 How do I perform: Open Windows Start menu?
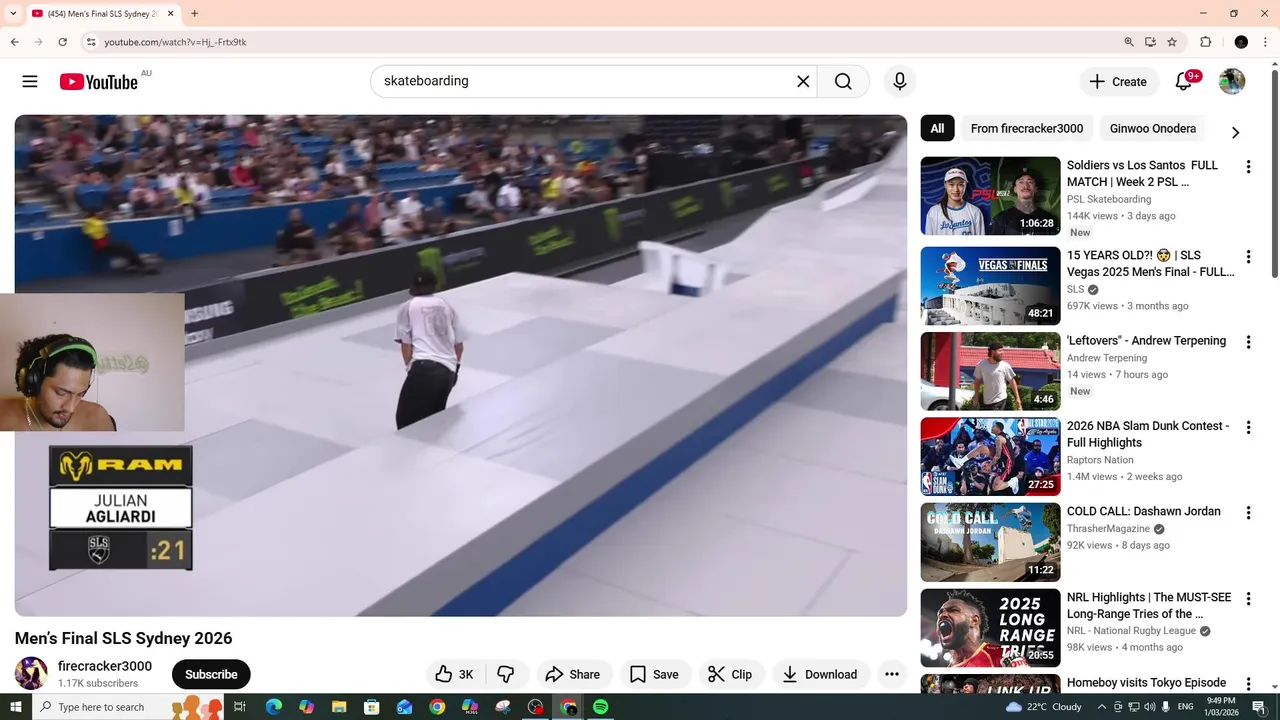pos(16,707)
